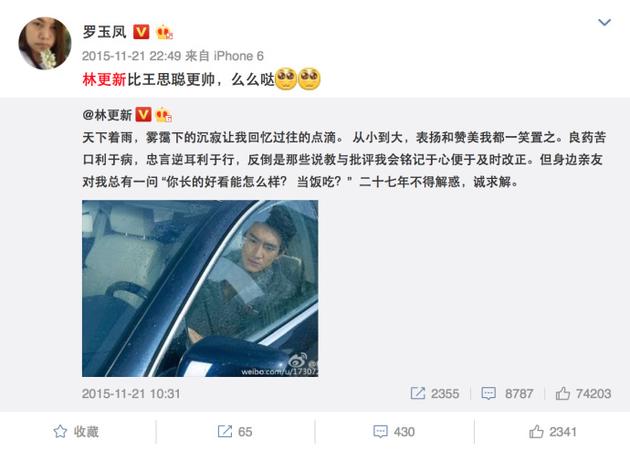The image size is (630, 450).
Task: Open comments using the 430 button
Action: click(x=394, y=432)
